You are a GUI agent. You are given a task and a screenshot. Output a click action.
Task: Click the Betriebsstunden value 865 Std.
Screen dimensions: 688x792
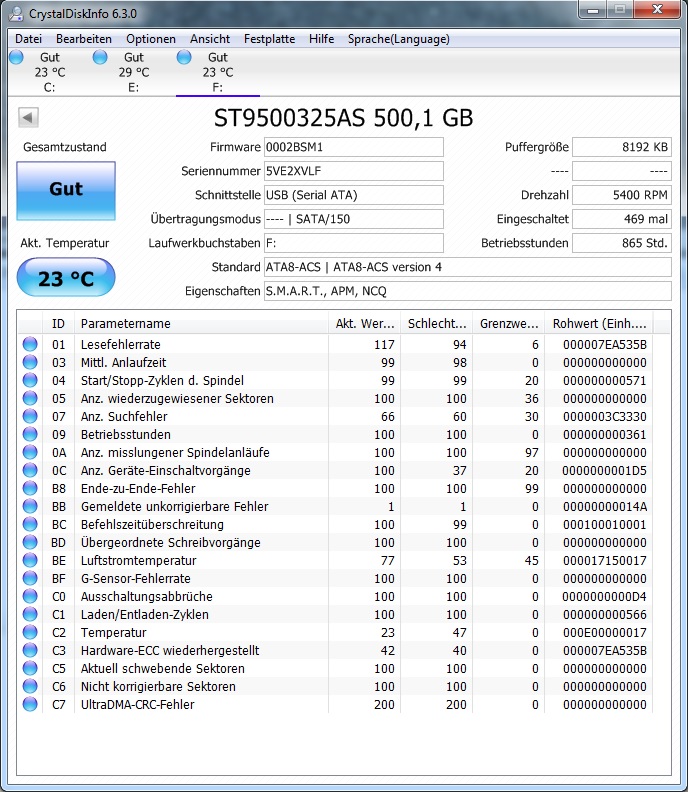622,243
